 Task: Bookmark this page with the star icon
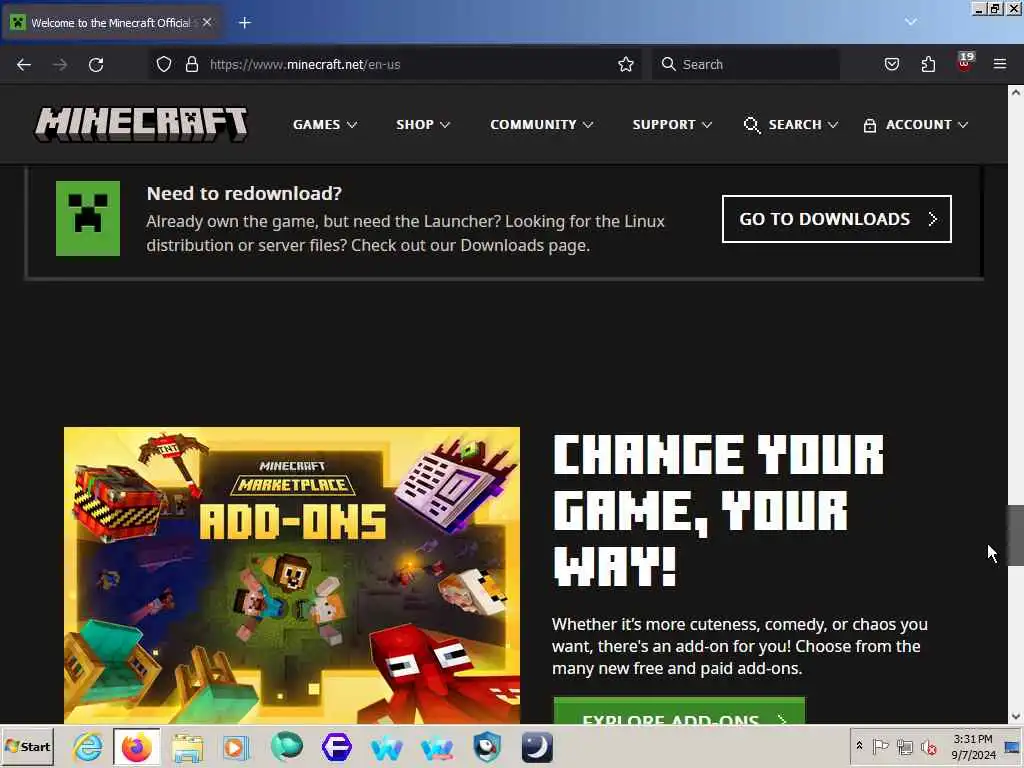pos(626,64)
